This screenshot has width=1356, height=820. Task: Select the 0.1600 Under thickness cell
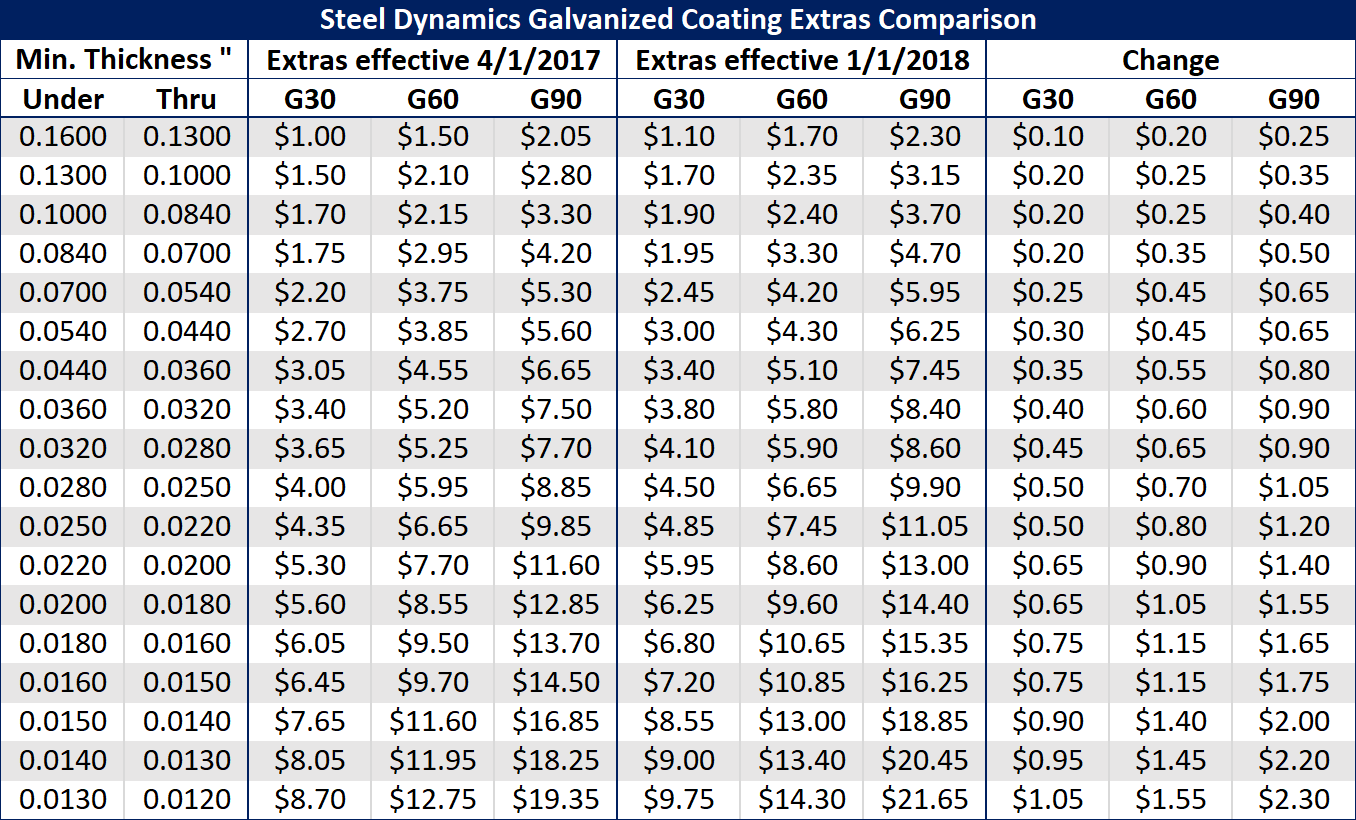[x=63, y=137]
